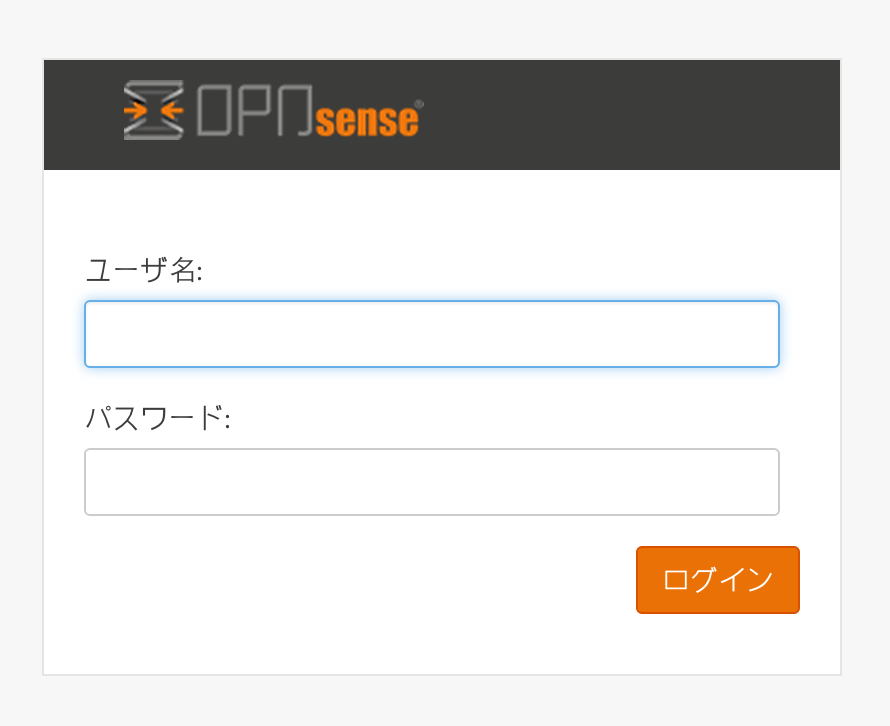Viewport: 890px width, 726px height.
Task: Click the letter "P" in OPN logo
Action: 255,110
